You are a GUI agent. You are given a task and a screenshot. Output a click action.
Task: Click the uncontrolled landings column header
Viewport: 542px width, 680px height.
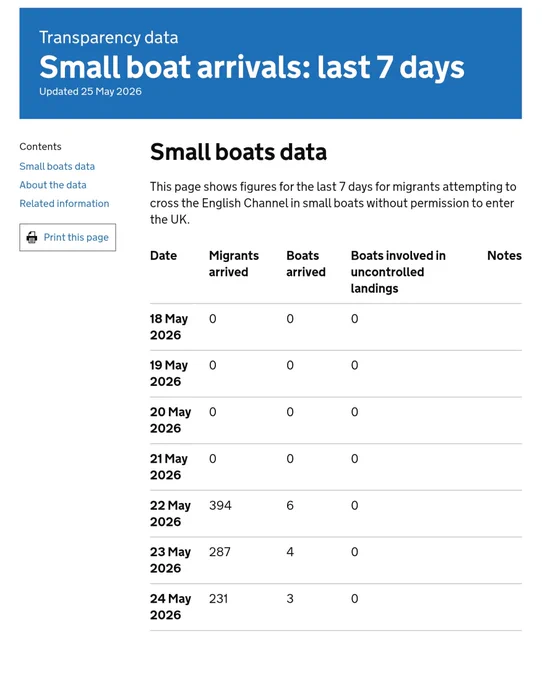coord(398,272)
